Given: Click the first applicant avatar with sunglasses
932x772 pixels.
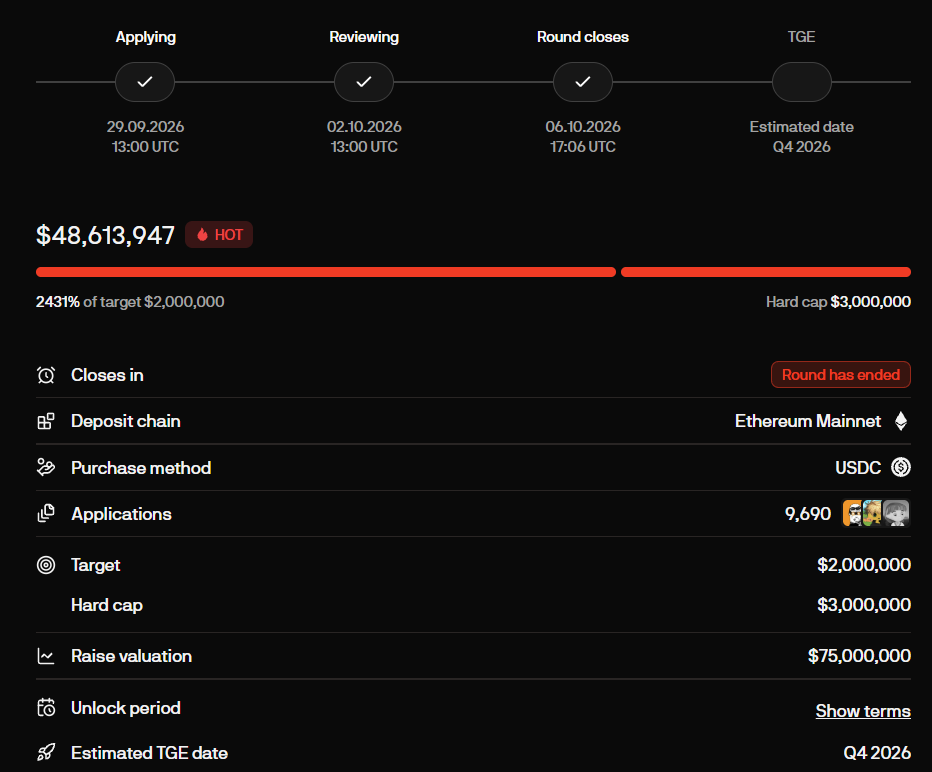Looking at the screenshot, I should tap(854, 513).
